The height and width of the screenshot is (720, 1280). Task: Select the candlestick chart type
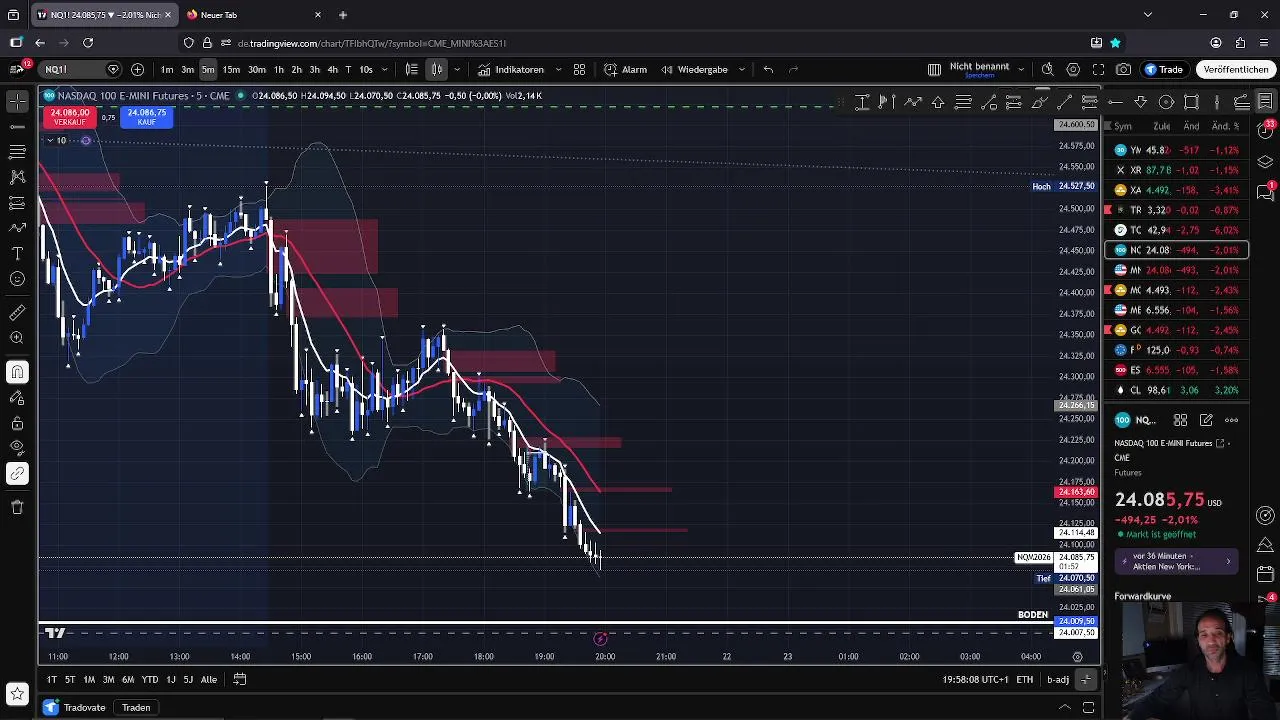[x=437, y=69]
